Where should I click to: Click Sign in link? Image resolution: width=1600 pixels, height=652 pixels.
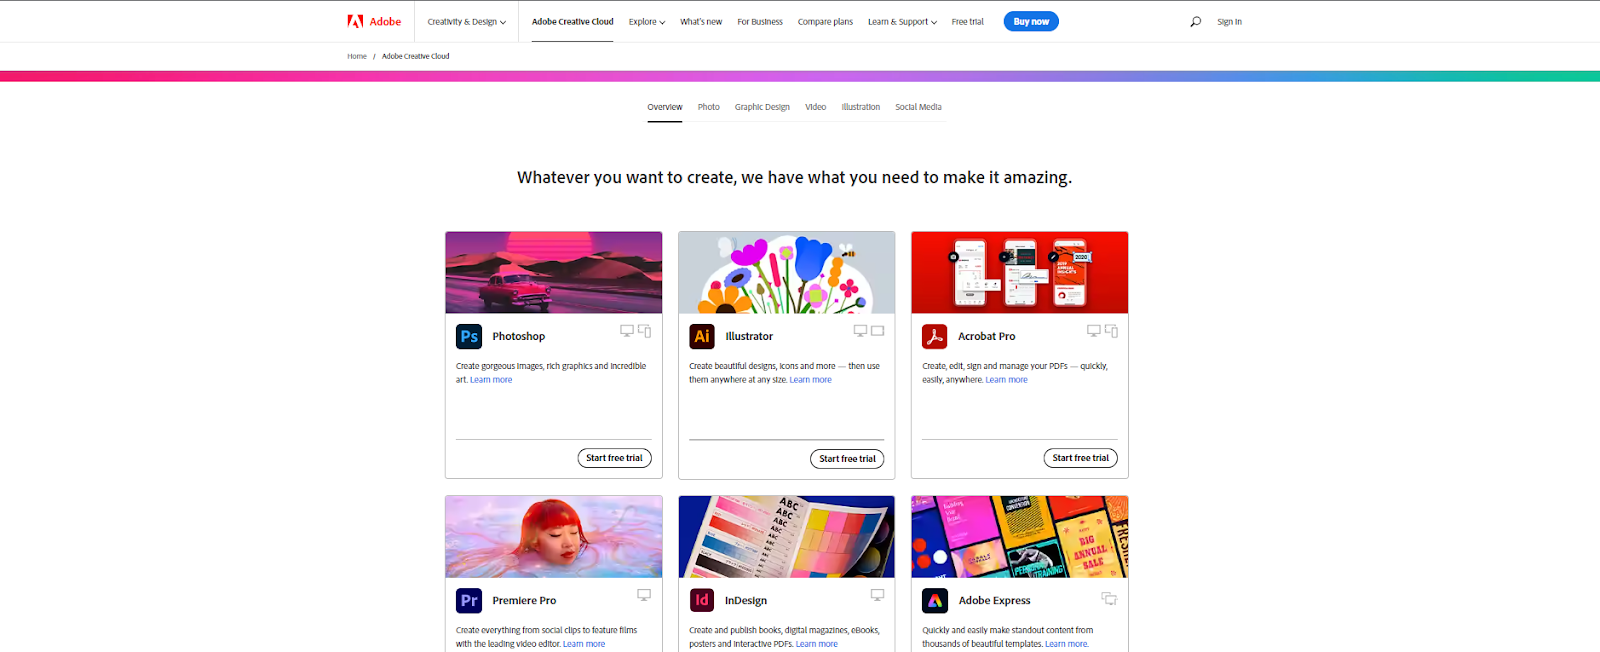point(1229,21)
